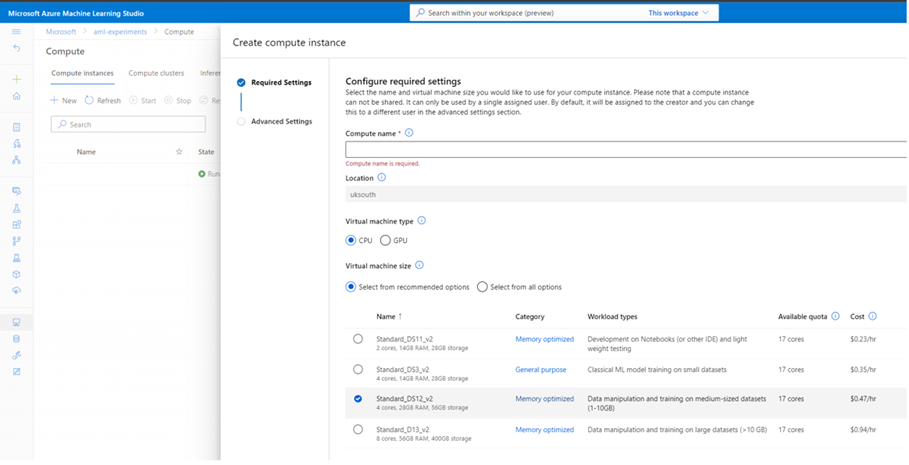This screenshot has height=465, width=909.
Task: Click info icon next to Virtual machine type
Action: coord(421,221)
